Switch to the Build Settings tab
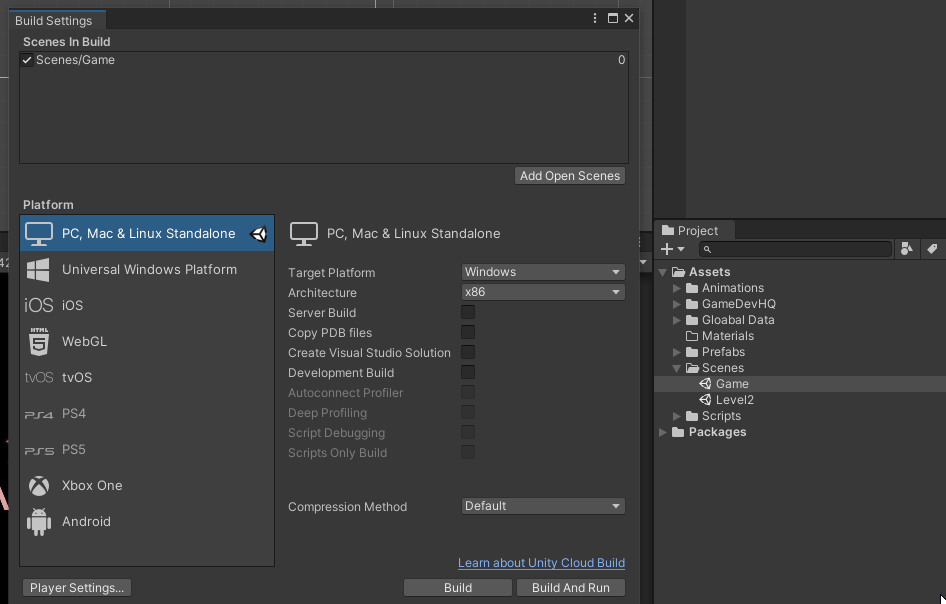Screen dimensions: 946x604 click(x=57, y=21)
